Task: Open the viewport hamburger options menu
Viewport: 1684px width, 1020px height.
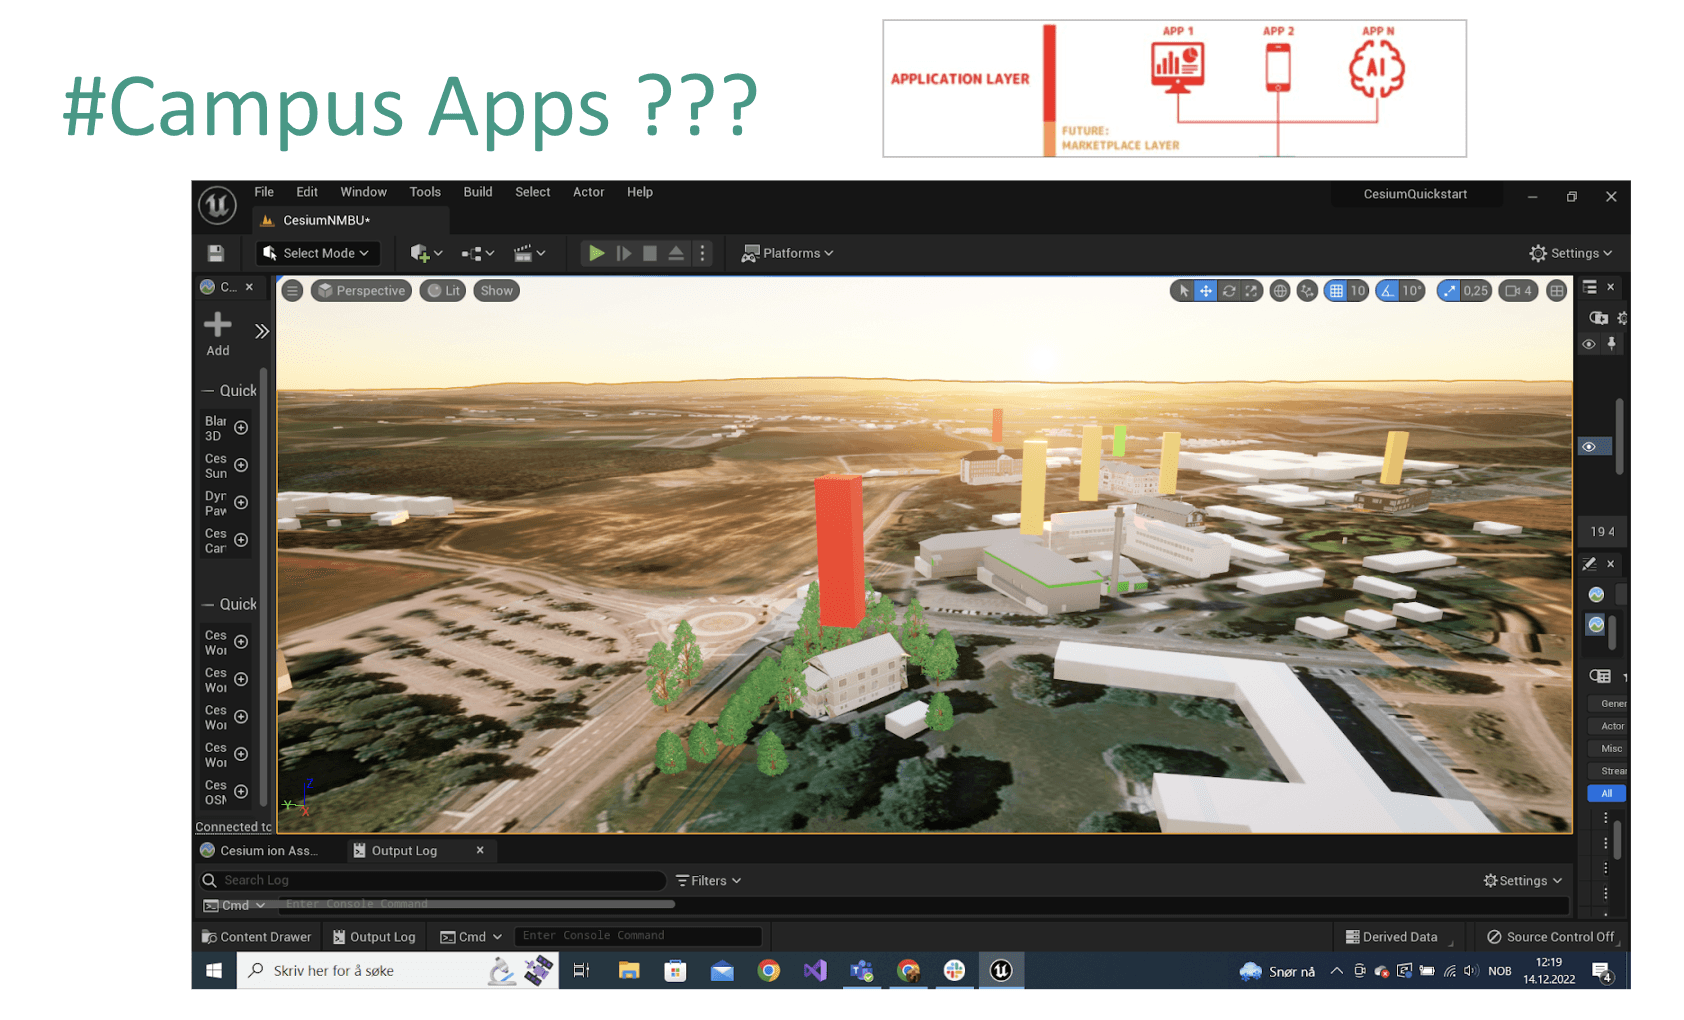Action: coord(292,291)
